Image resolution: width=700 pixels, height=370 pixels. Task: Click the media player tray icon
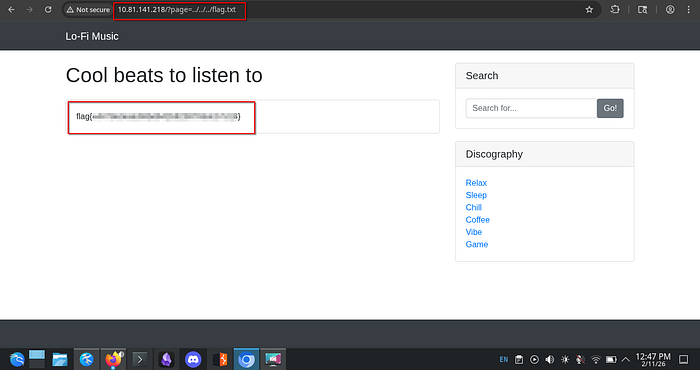tap(534, 359)
